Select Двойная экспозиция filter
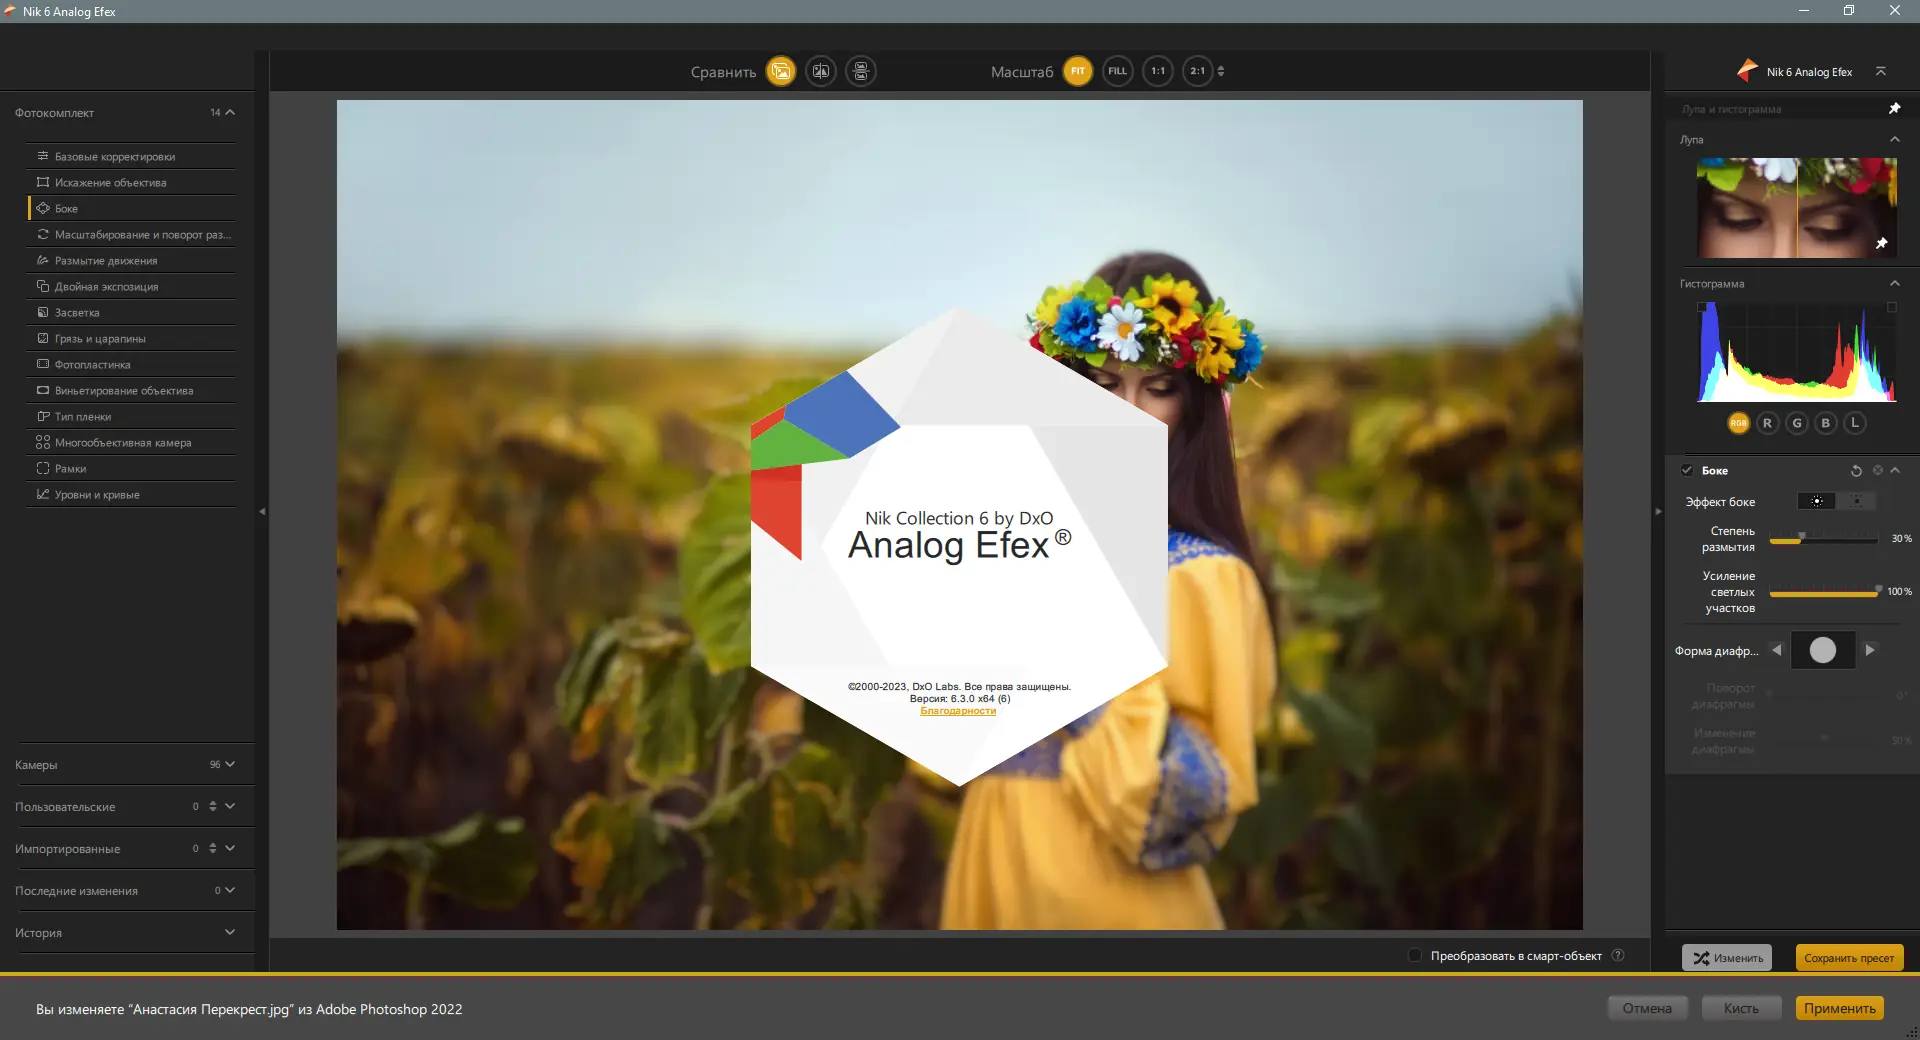Image resolution: width=1920 pixels, height=1040 pixels. [131, 286]
